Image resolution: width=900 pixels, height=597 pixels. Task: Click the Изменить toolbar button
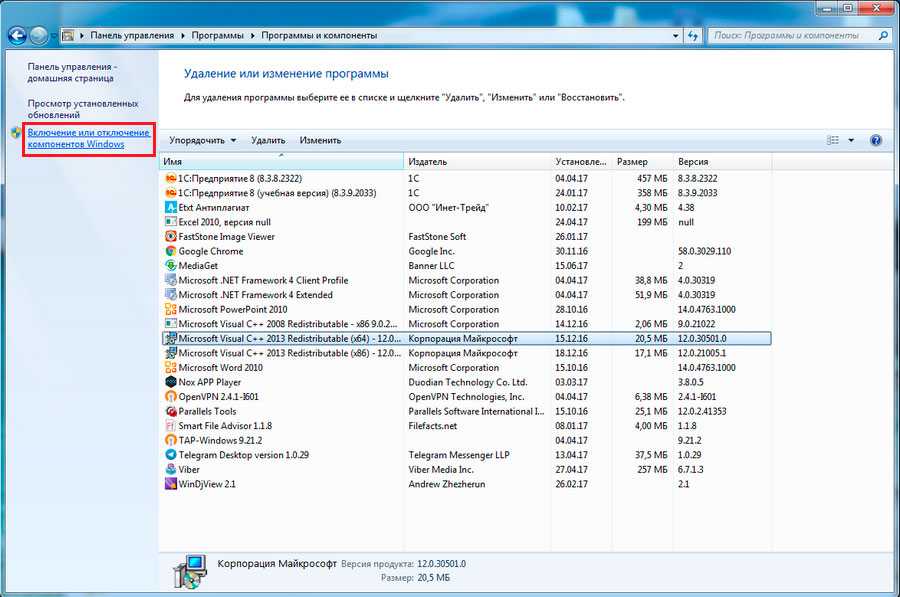point(320,141)
